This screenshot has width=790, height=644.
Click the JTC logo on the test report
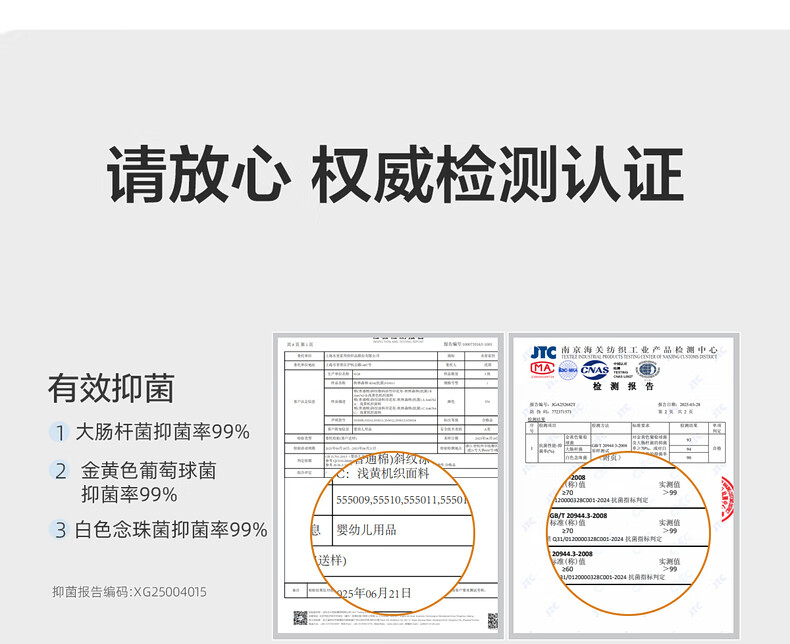pos(543,352)
